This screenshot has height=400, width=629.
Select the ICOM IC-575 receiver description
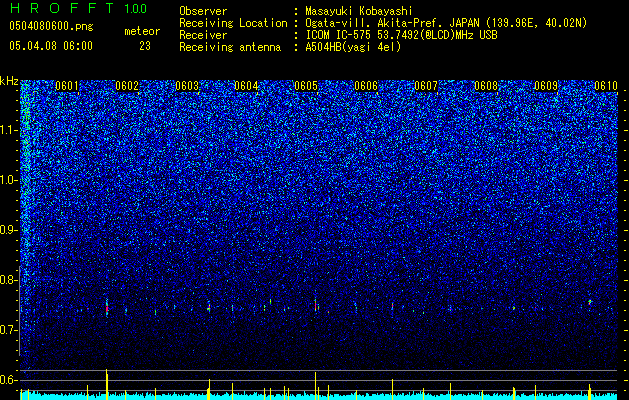point(401,35)
